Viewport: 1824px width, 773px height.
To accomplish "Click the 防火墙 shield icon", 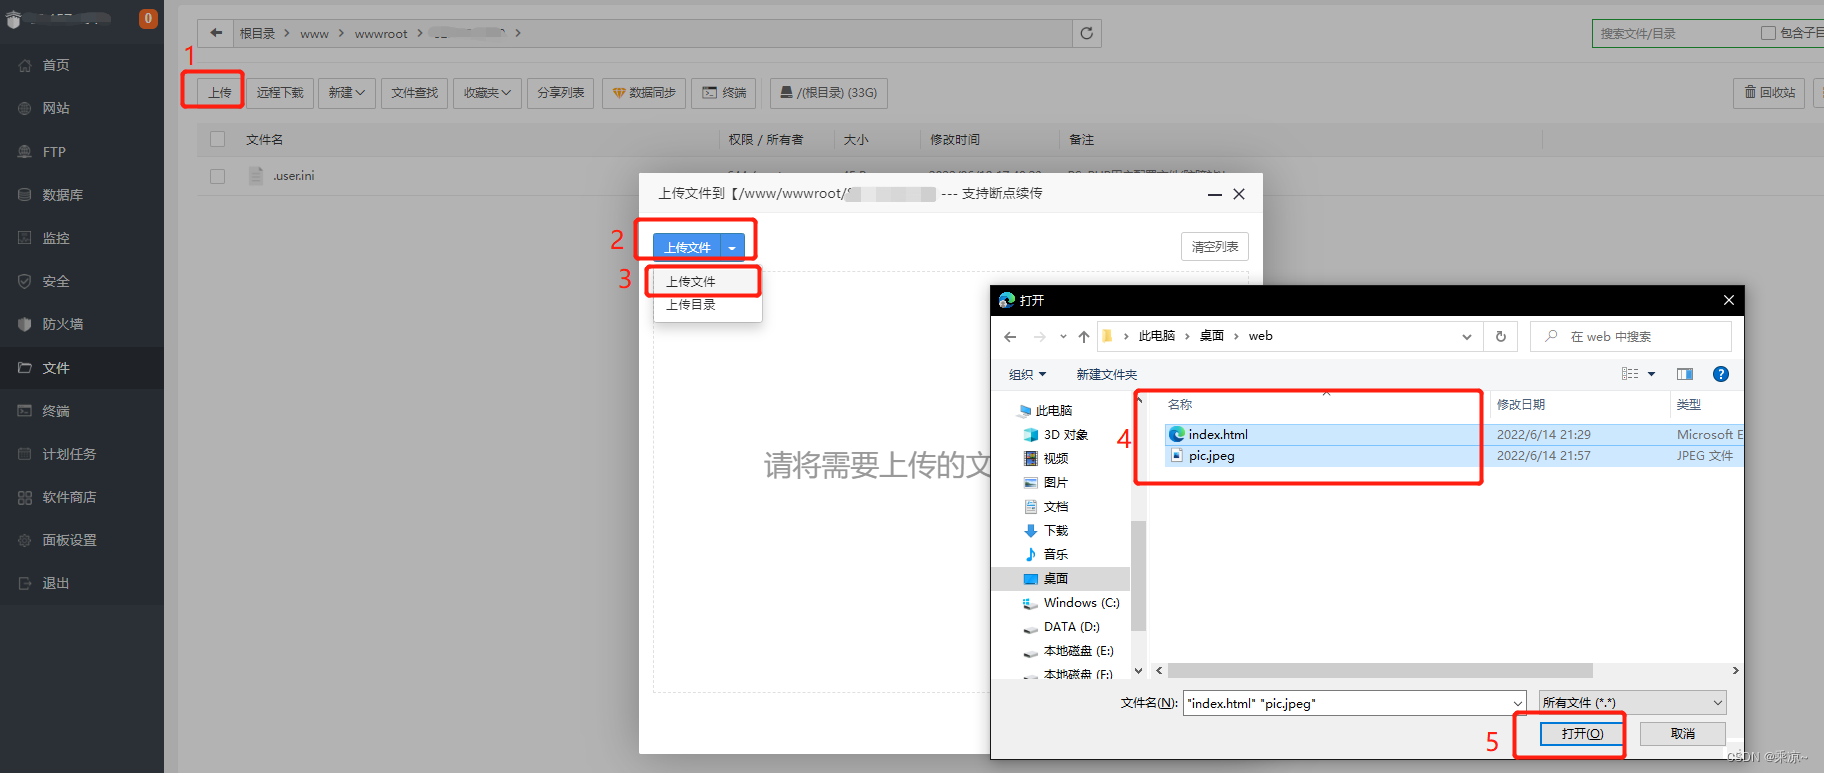I will (25, 324).
